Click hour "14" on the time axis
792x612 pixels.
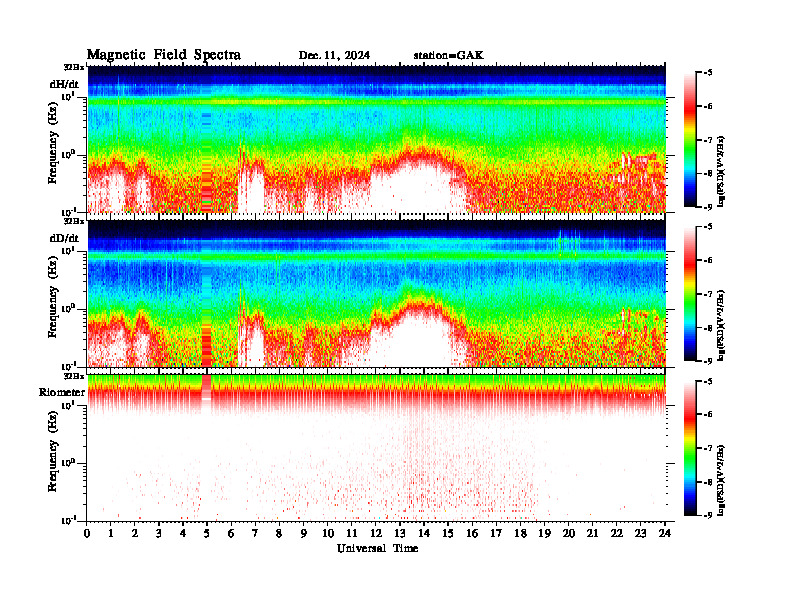pyautogui.click(x=424, y=533)
